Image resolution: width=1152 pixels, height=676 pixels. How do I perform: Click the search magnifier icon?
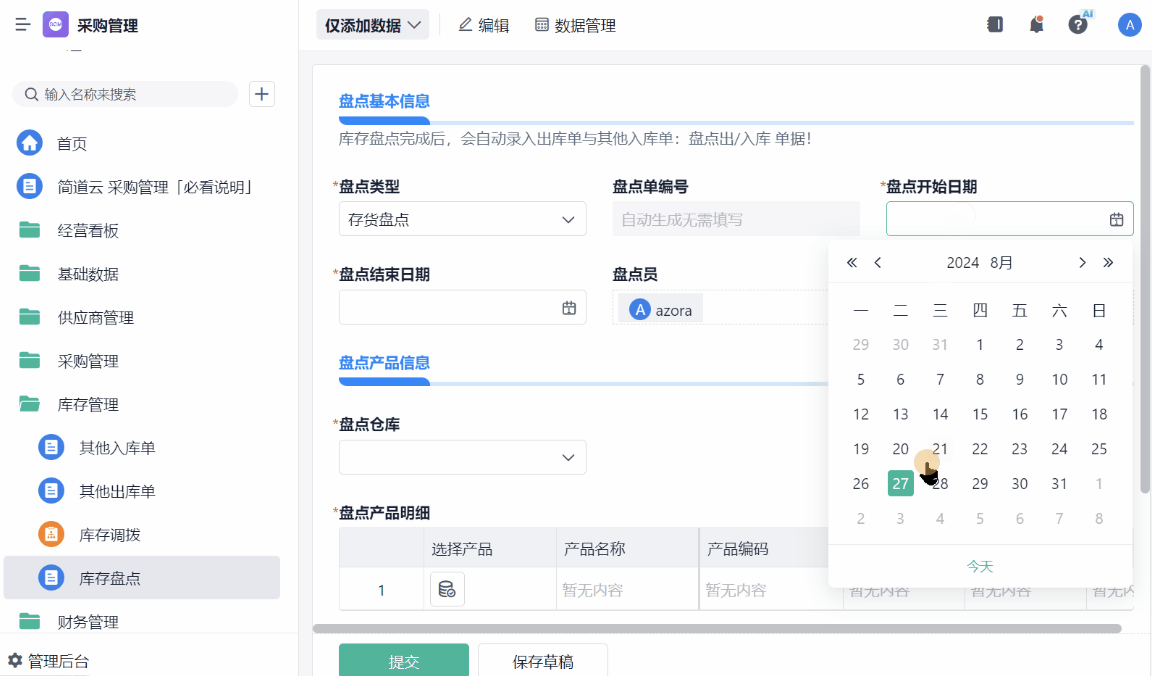(x=32, y=94)
